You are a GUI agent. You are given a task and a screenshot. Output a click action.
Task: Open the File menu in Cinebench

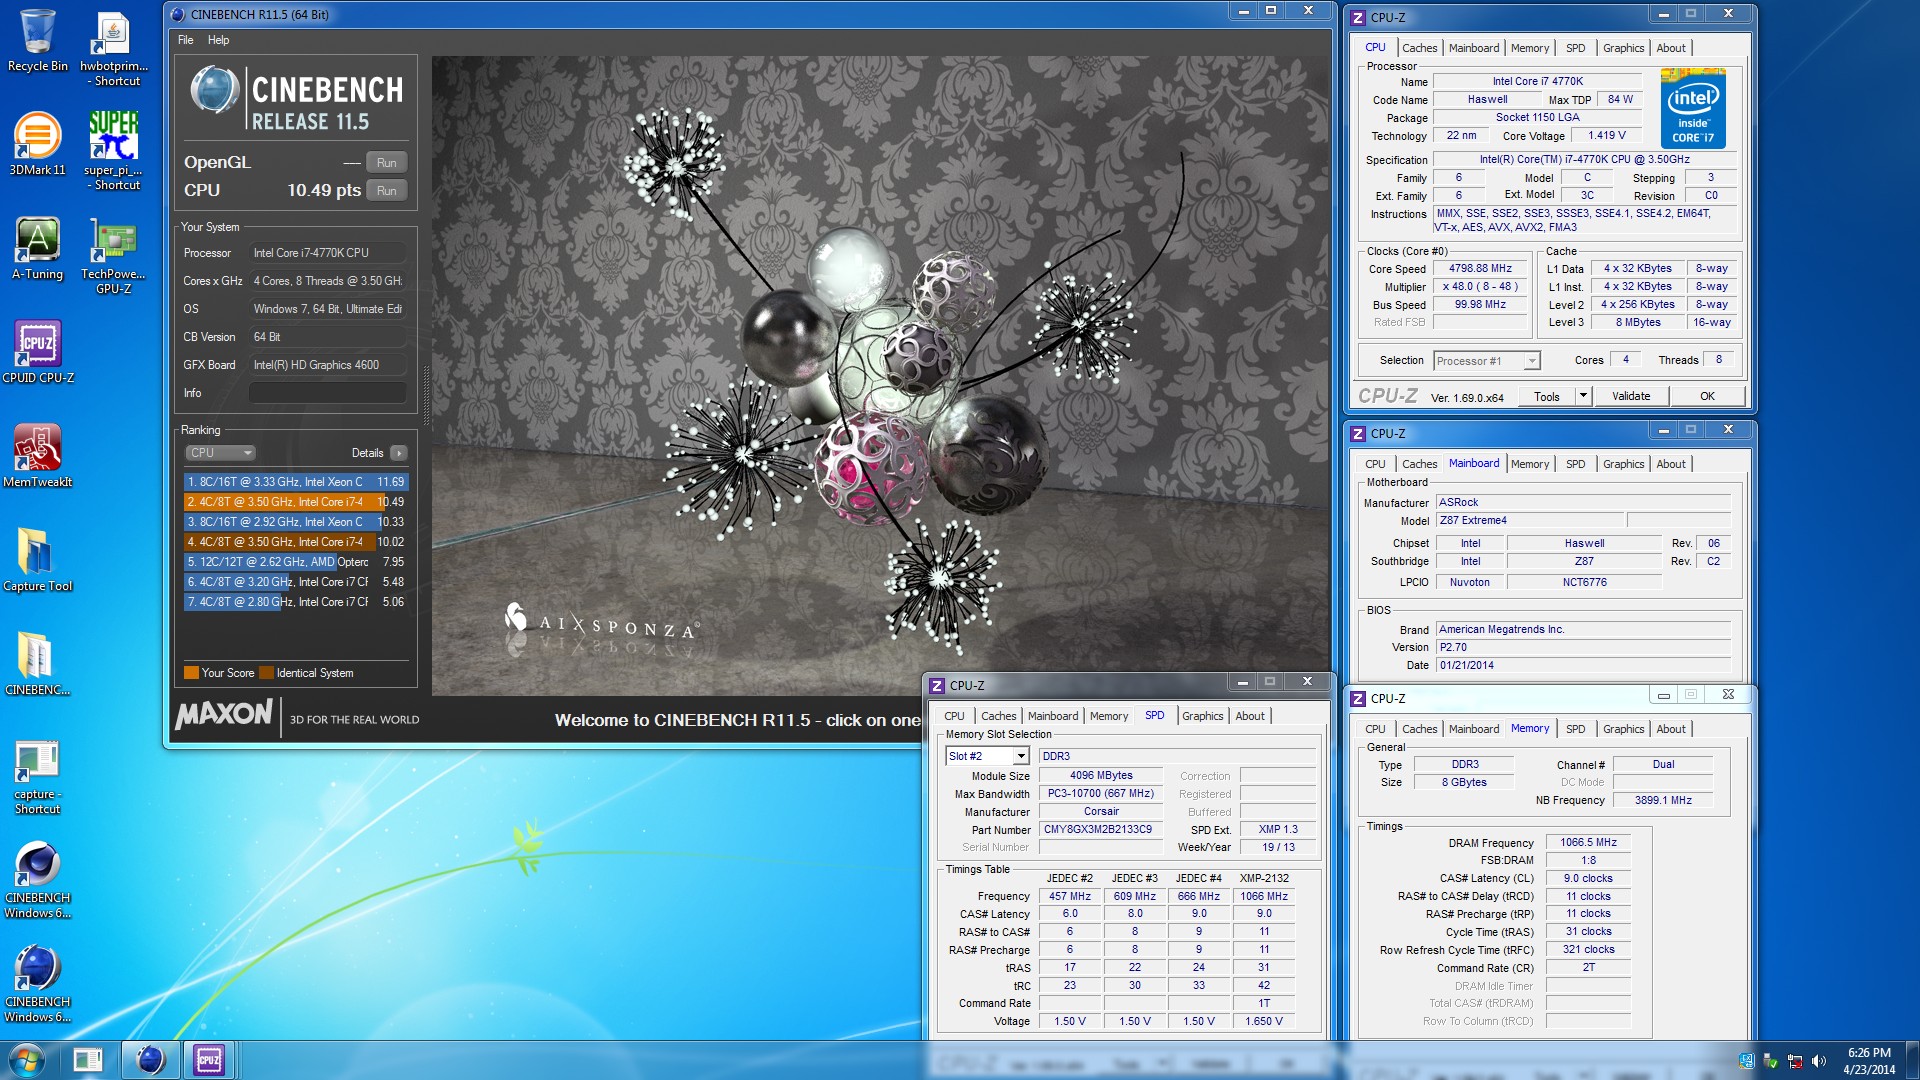(185, 40)
